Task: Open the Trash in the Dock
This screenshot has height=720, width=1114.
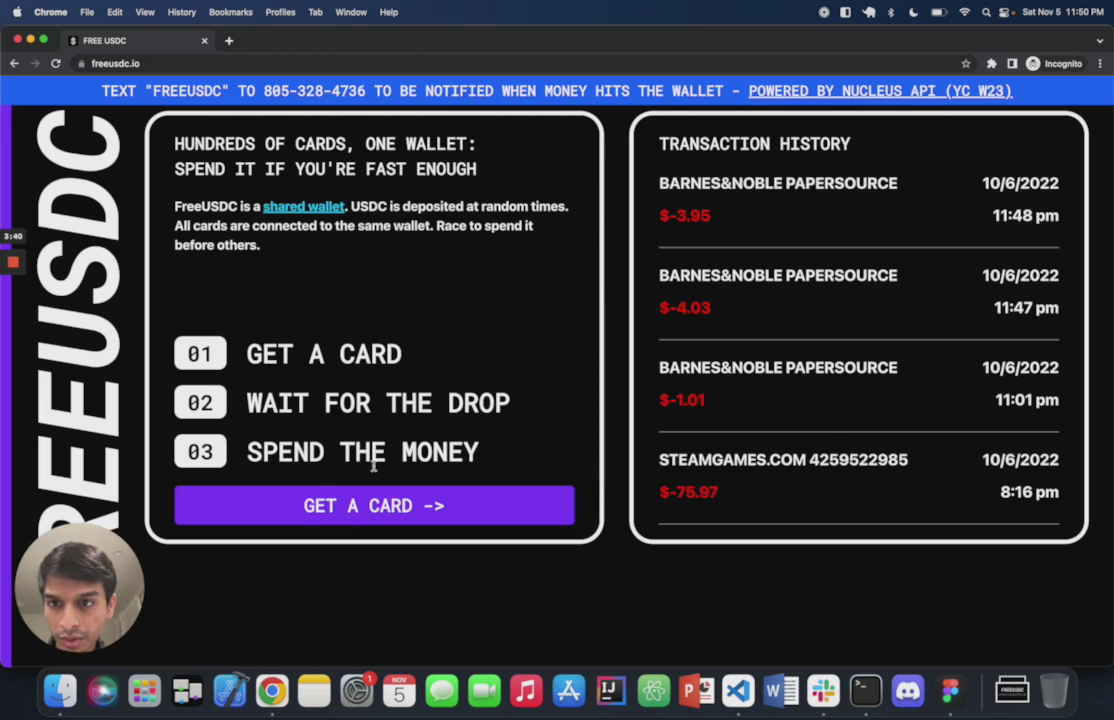Action: point(1054,690)
